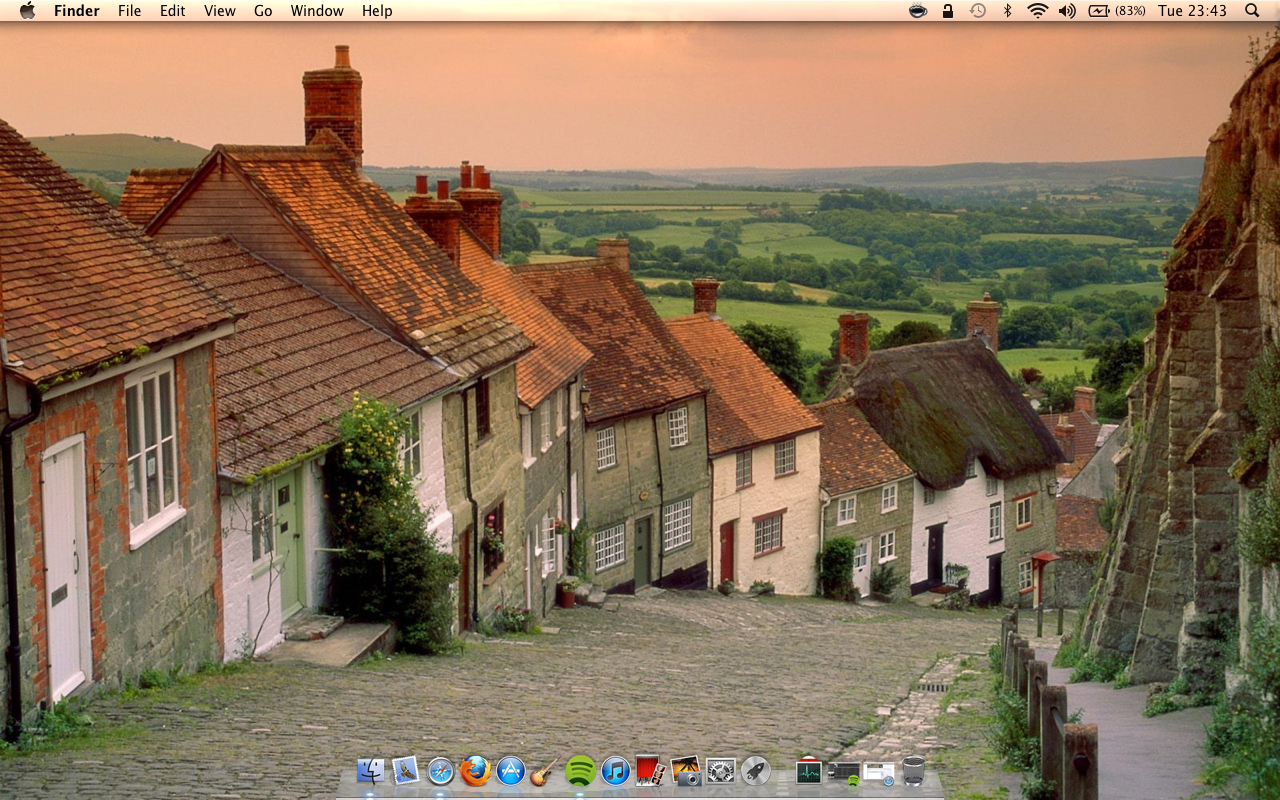Open Photo Booth from the Dock
The width and height of the screenshot is (1280, 800).
[x=650, y=771]
